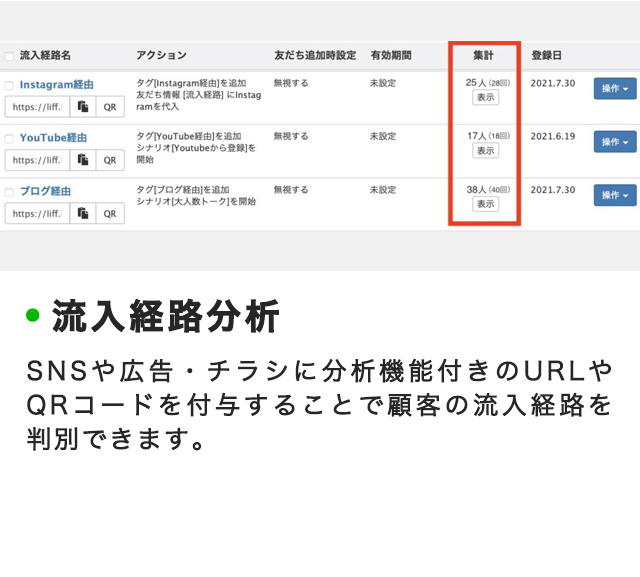Click the 流入経路名 column header
The width and height of the screenshot is (640, 577).
tap(45, 55)
